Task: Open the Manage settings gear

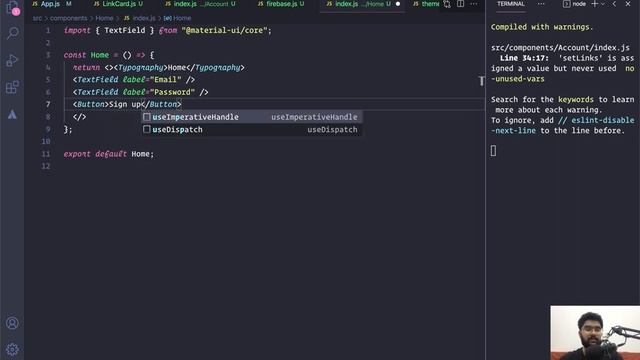Action: coord(12,349)
